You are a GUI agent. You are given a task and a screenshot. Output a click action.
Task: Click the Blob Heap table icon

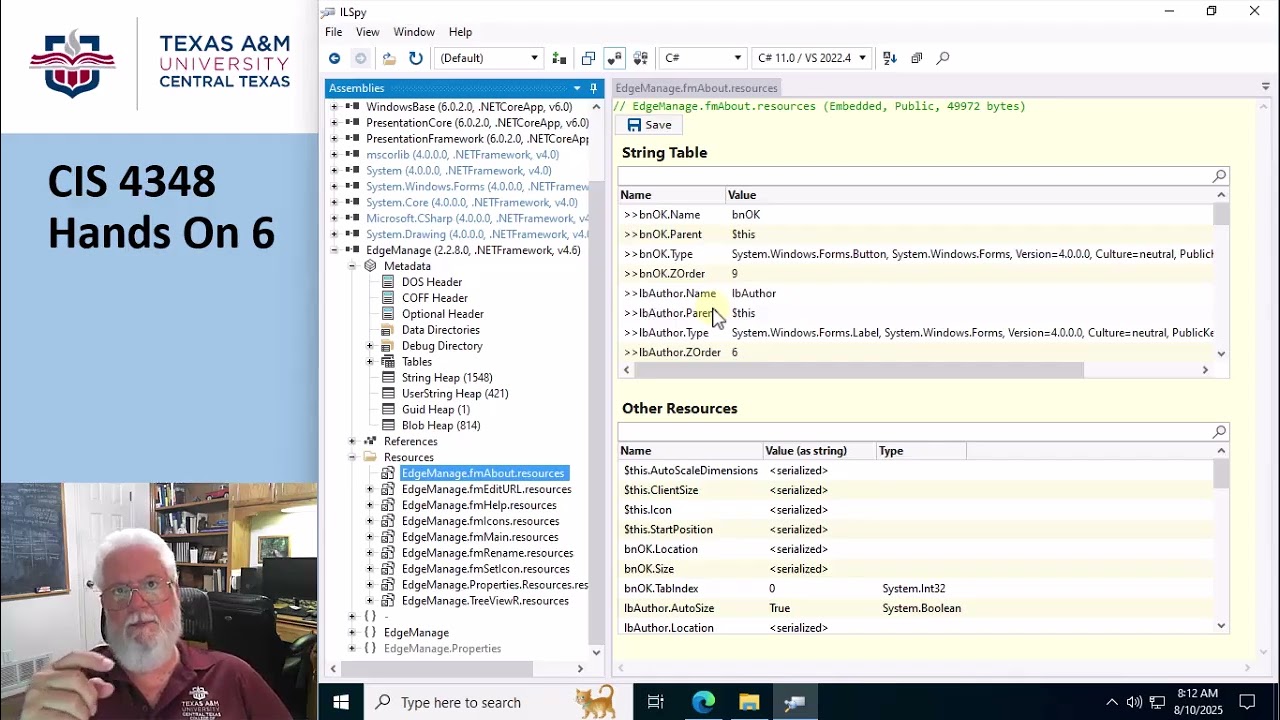tap(389, 425)
